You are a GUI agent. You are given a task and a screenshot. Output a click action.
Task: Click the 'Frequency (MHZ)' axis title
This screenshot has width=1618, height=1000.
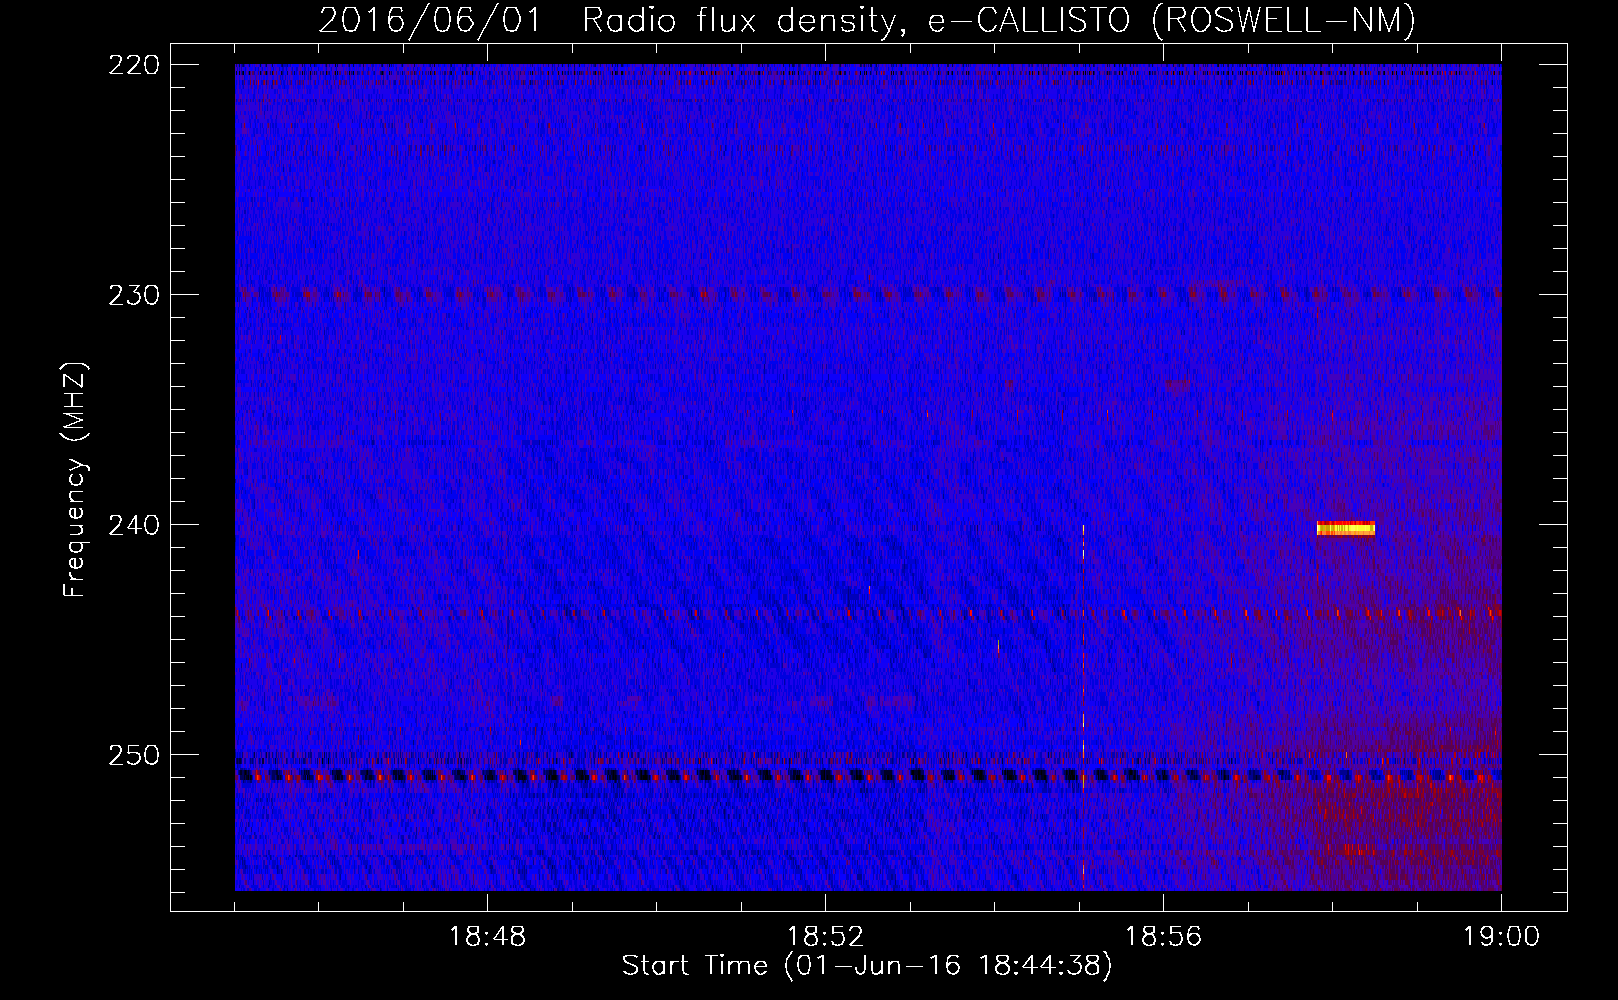click(x=75, y=479)
